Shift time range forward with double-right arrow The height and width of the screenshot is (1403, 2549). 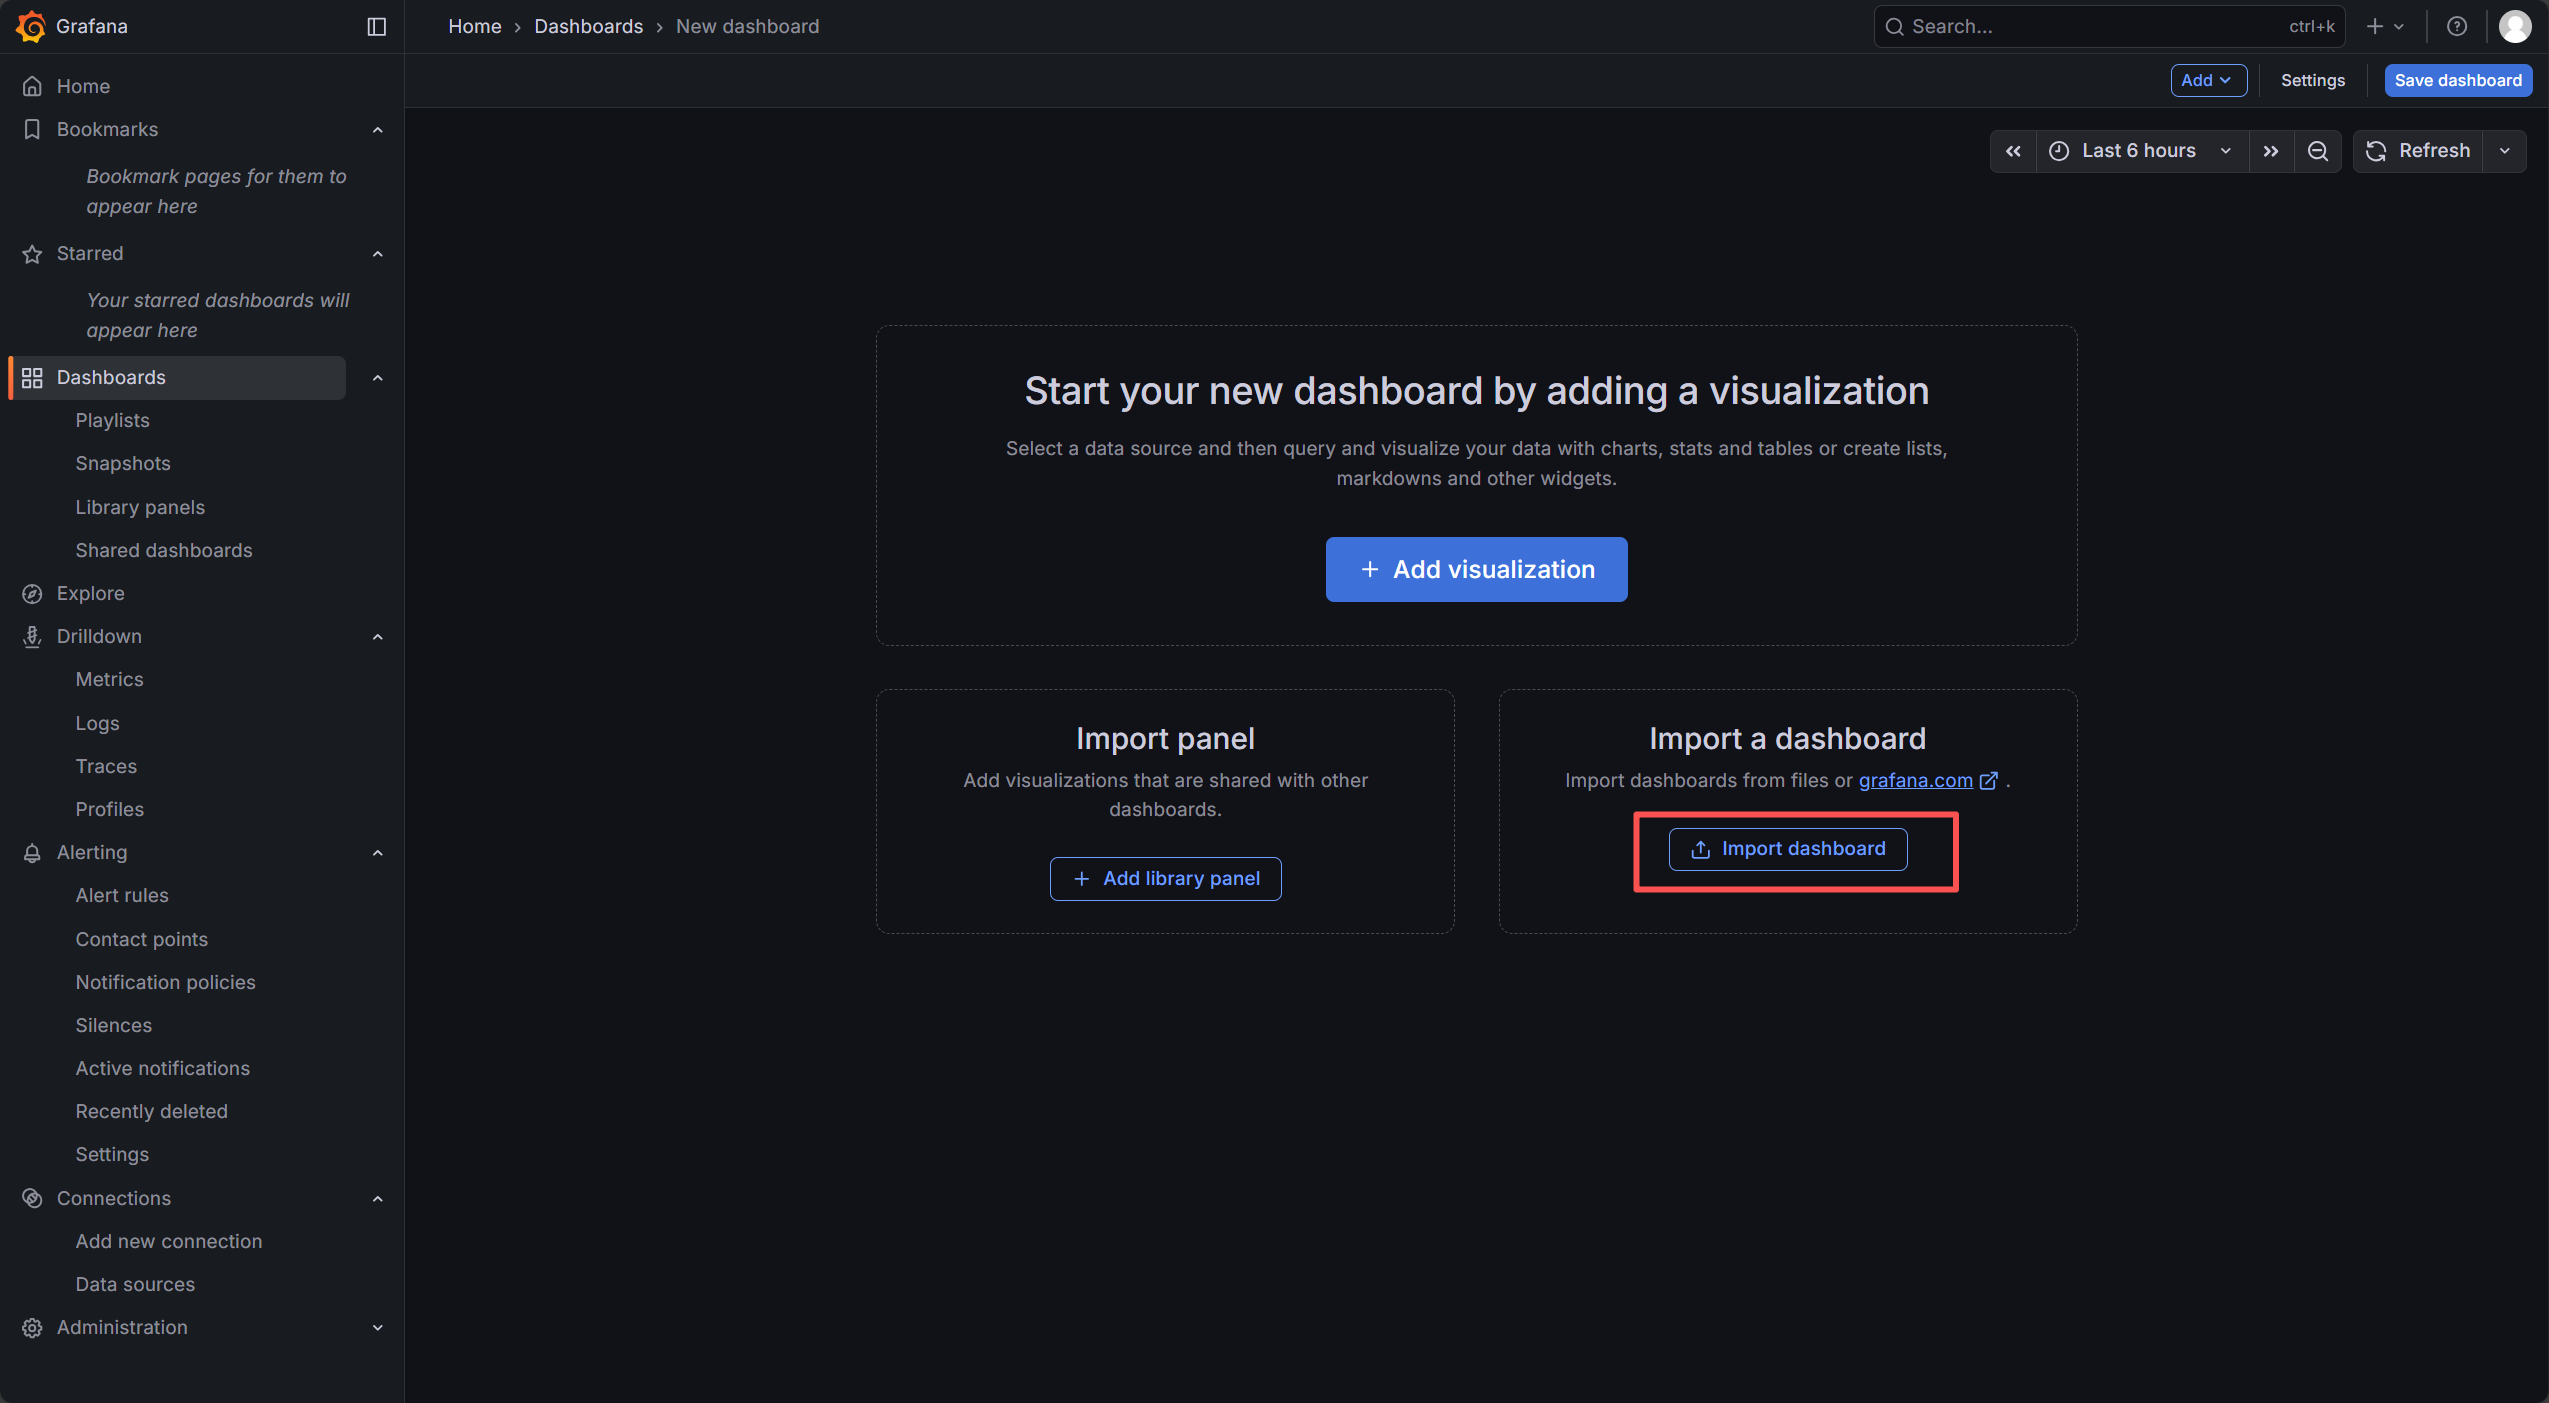[2271, 151]
